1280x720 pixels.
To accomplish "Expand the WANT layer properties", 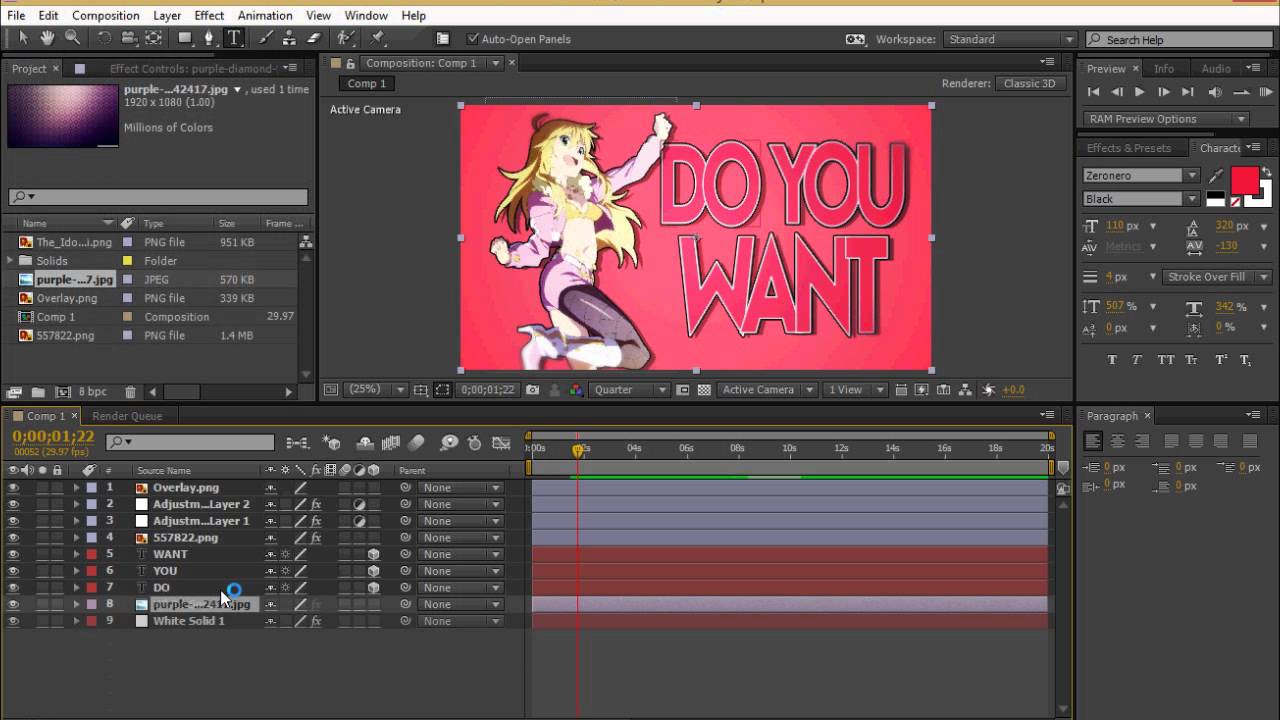I will pyautogui.click(x=76, y=554).
